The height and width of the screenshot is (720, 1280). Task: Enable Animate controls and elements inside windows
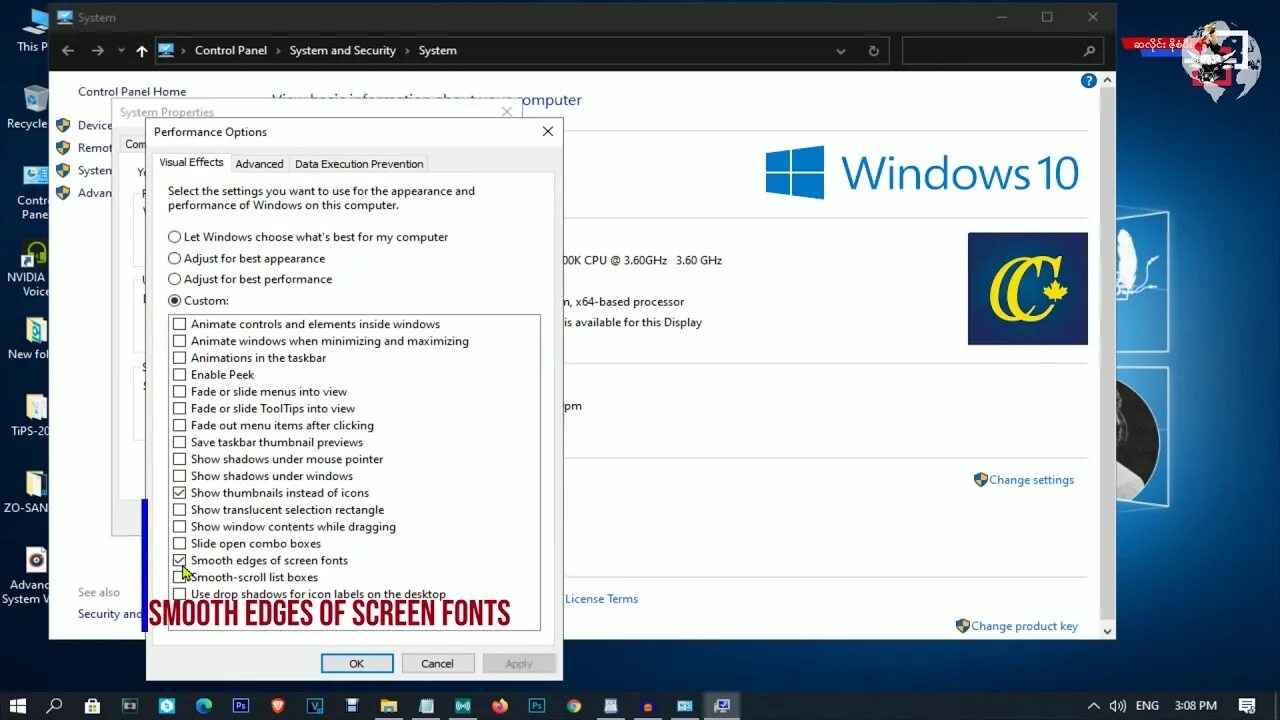pos(180,324)
